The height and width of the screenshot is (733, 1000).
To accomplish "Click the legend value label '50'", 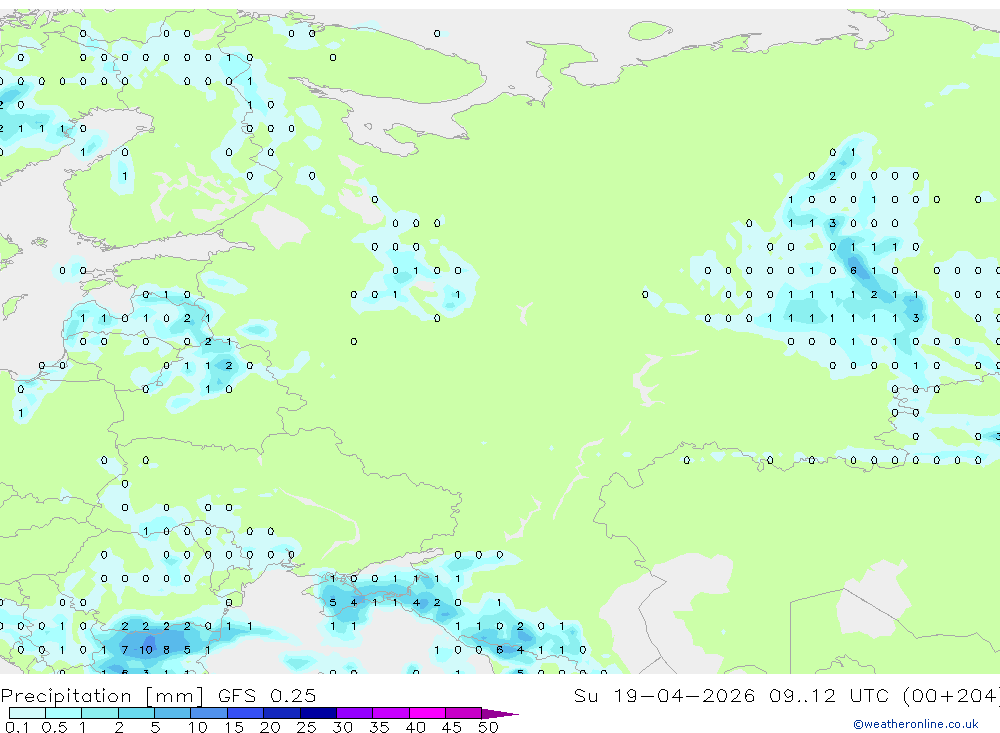I will pos(488,727).
